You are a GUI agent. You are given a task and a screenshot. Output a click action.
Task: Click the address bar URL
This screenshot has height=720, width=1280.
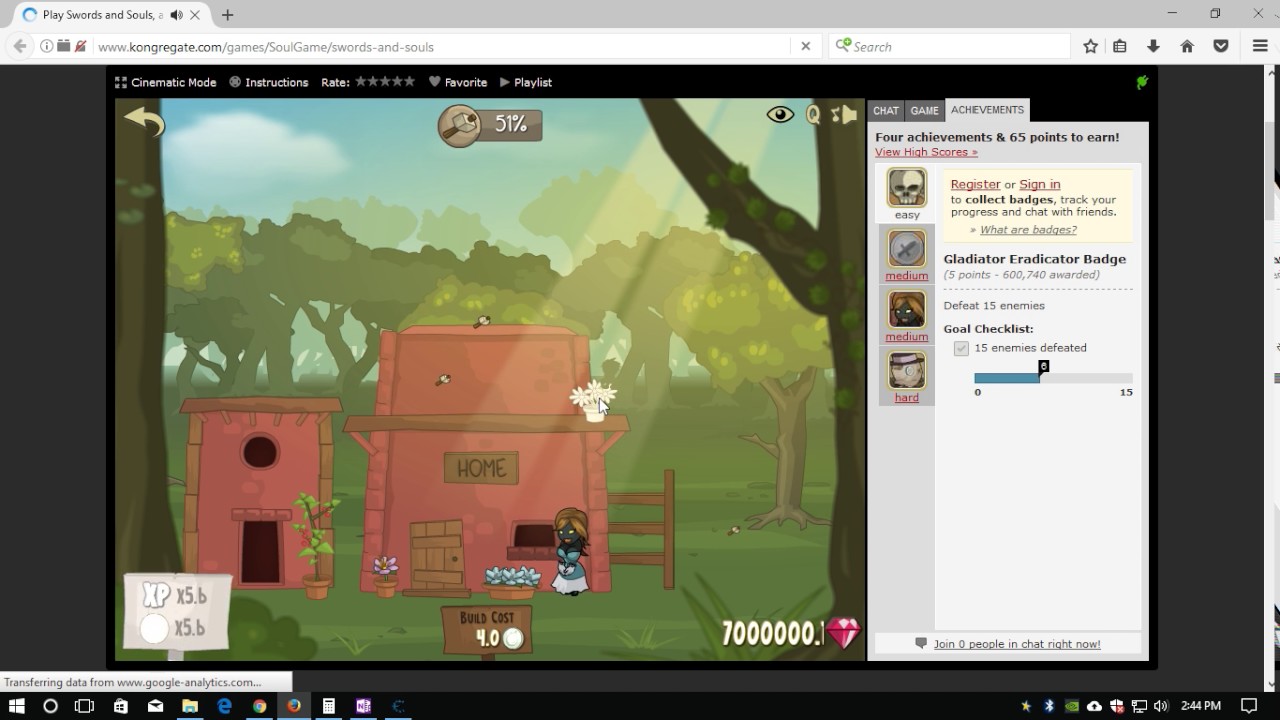coord(265,47)
